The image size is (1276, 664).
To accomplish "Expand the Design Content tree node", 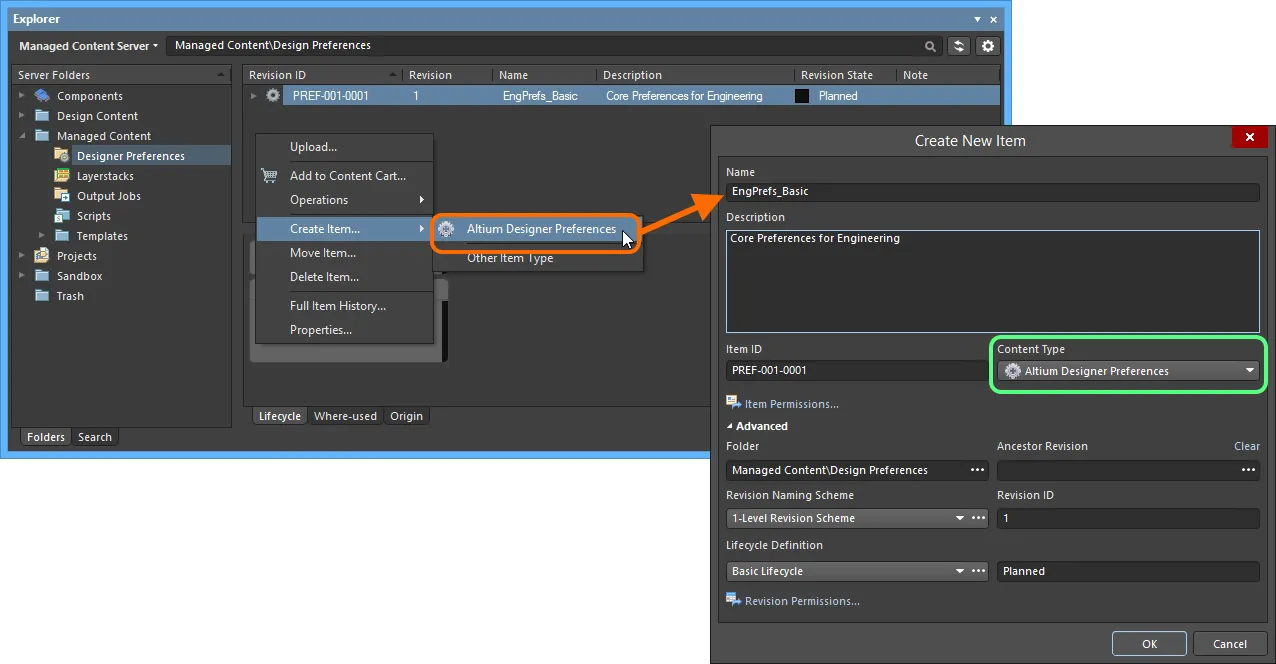I will click(x=22, y=116).
